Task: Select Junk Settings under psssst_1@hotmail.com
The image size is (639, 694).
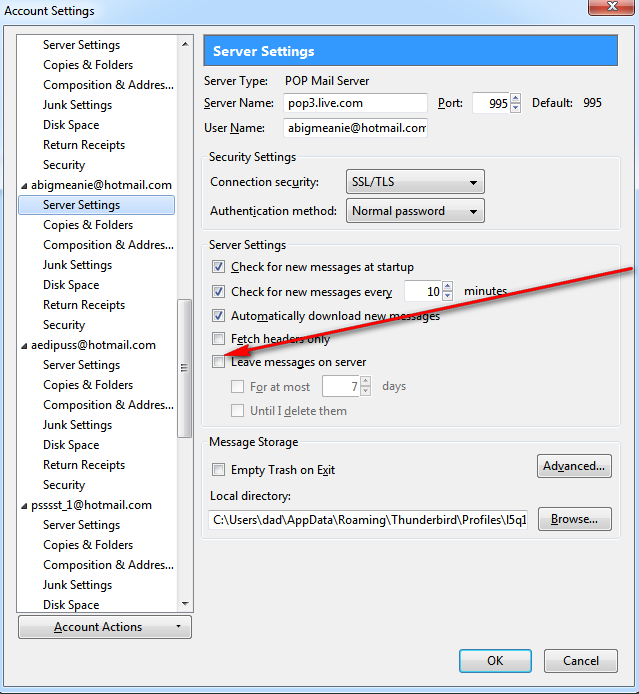Action: 77,585
